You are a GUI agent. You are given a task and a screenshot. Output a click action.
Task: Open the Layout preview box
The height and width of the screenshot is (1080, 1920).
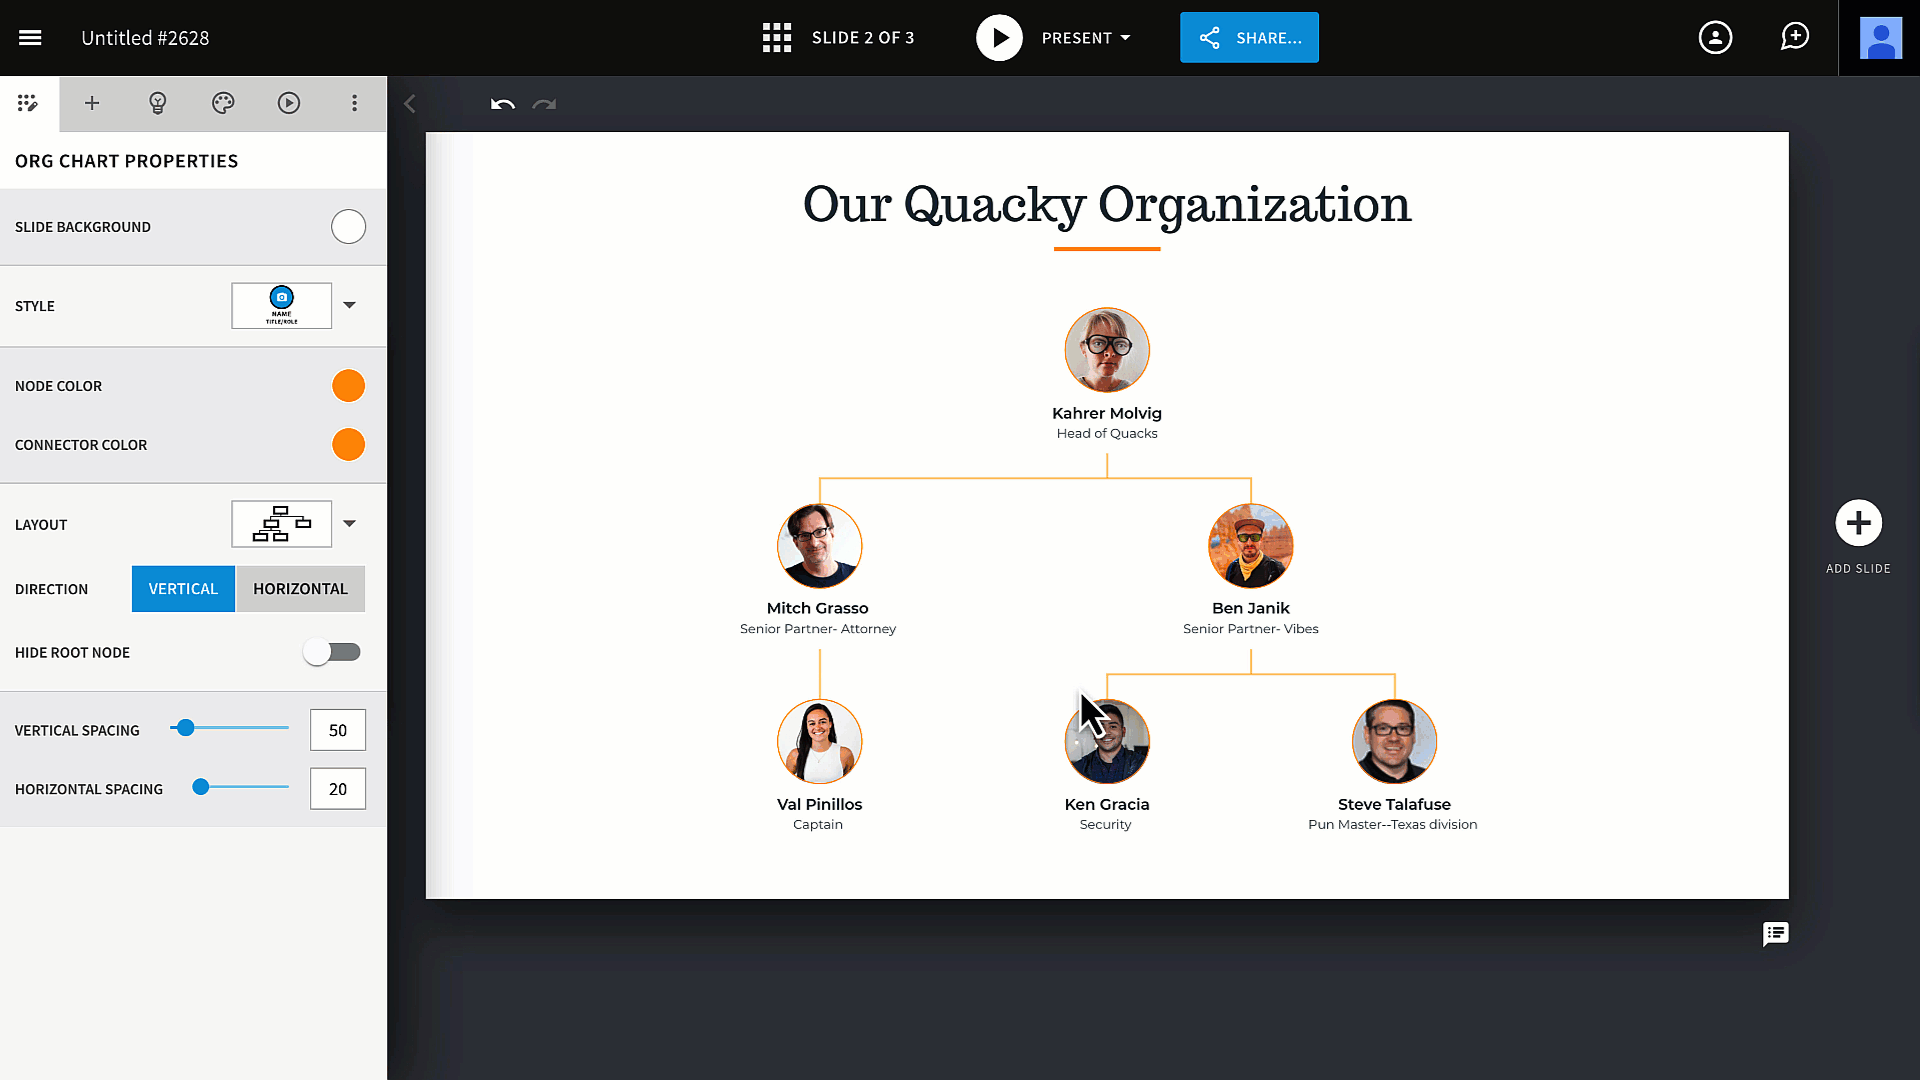(282, 524)
